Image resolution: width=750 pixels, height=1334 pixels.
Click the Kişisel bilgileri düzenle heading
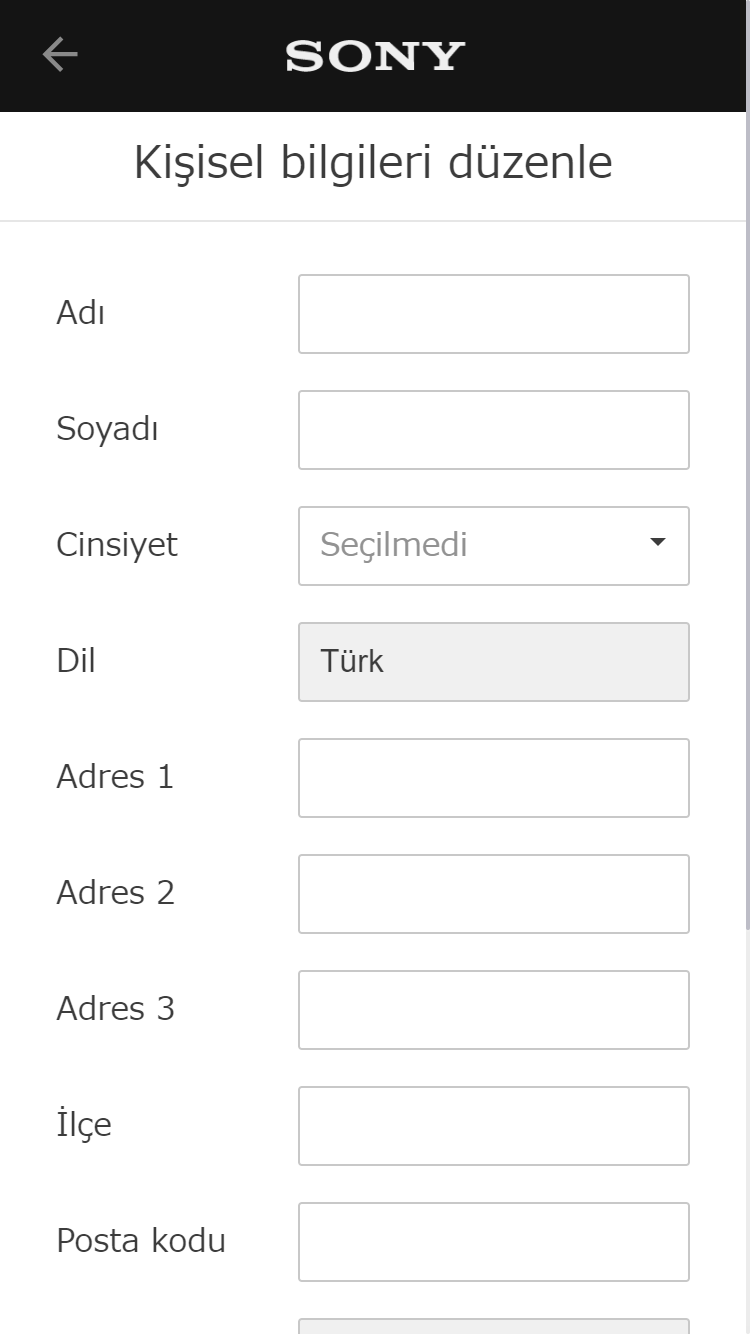coord(374,162)
